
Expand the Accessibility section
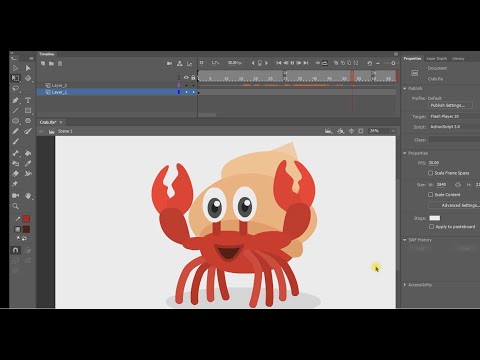click(x=405, y=285)
